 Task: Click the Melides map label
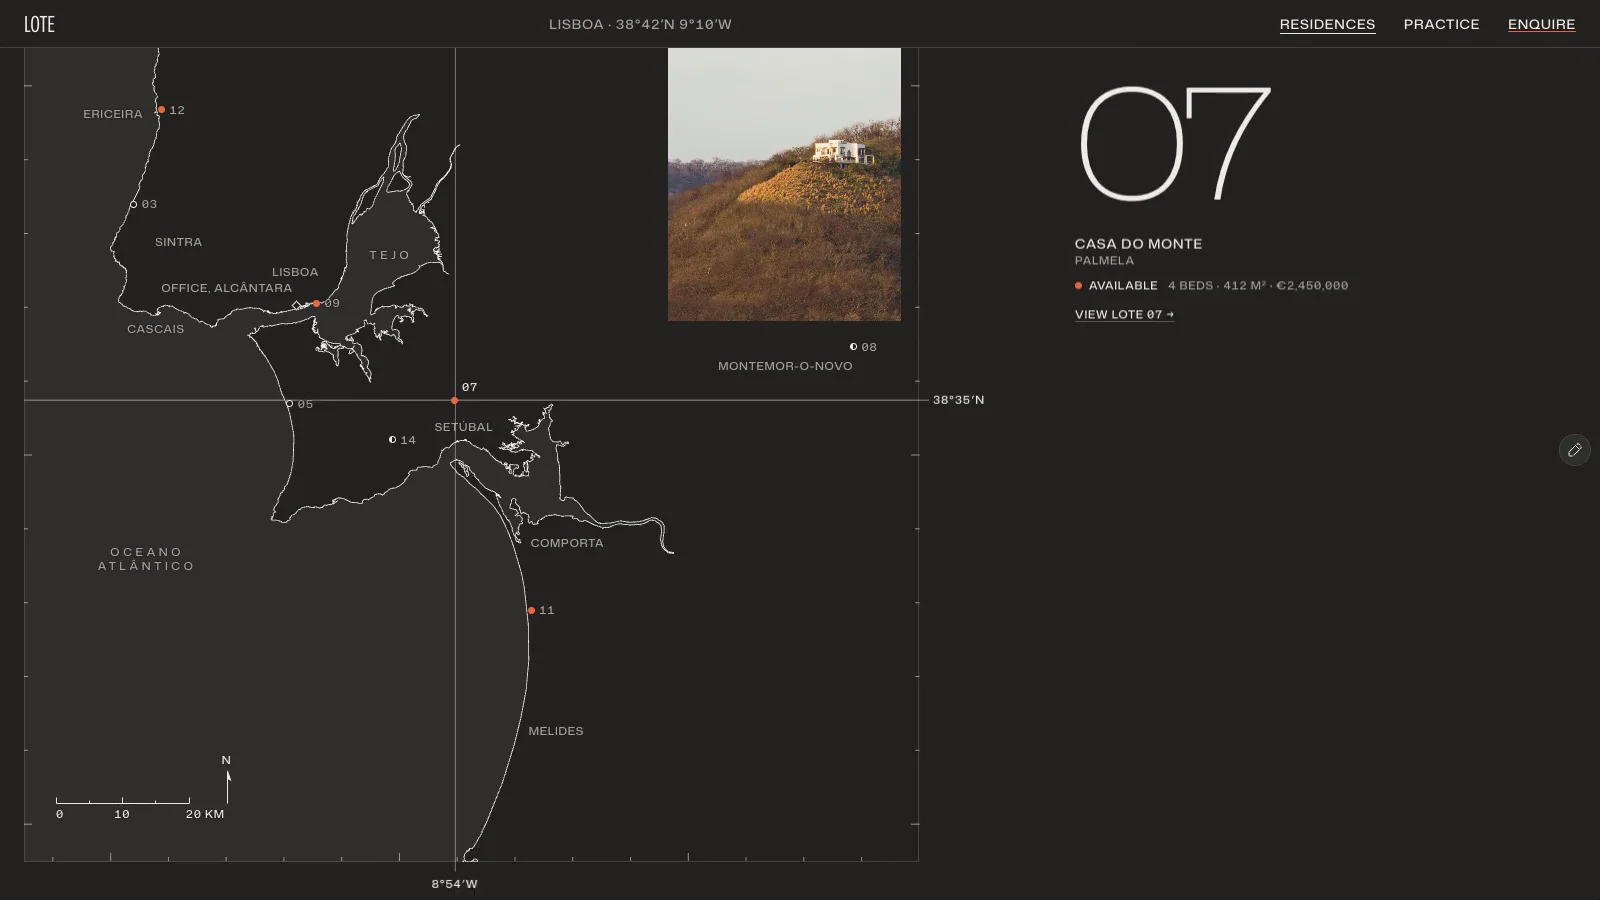[556, 731]
